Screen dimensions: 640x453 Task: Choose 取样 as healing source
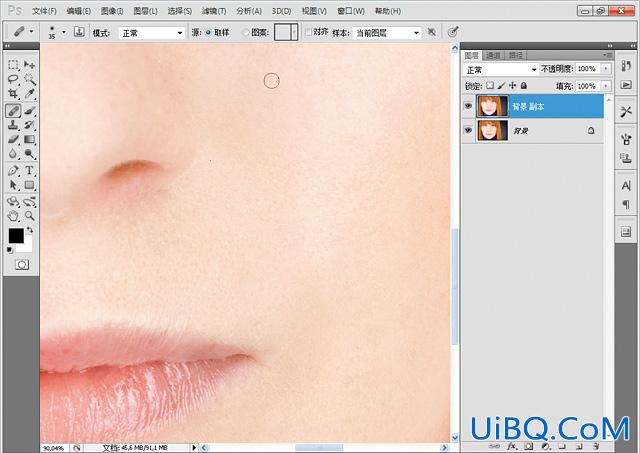[x=208, y=33]
